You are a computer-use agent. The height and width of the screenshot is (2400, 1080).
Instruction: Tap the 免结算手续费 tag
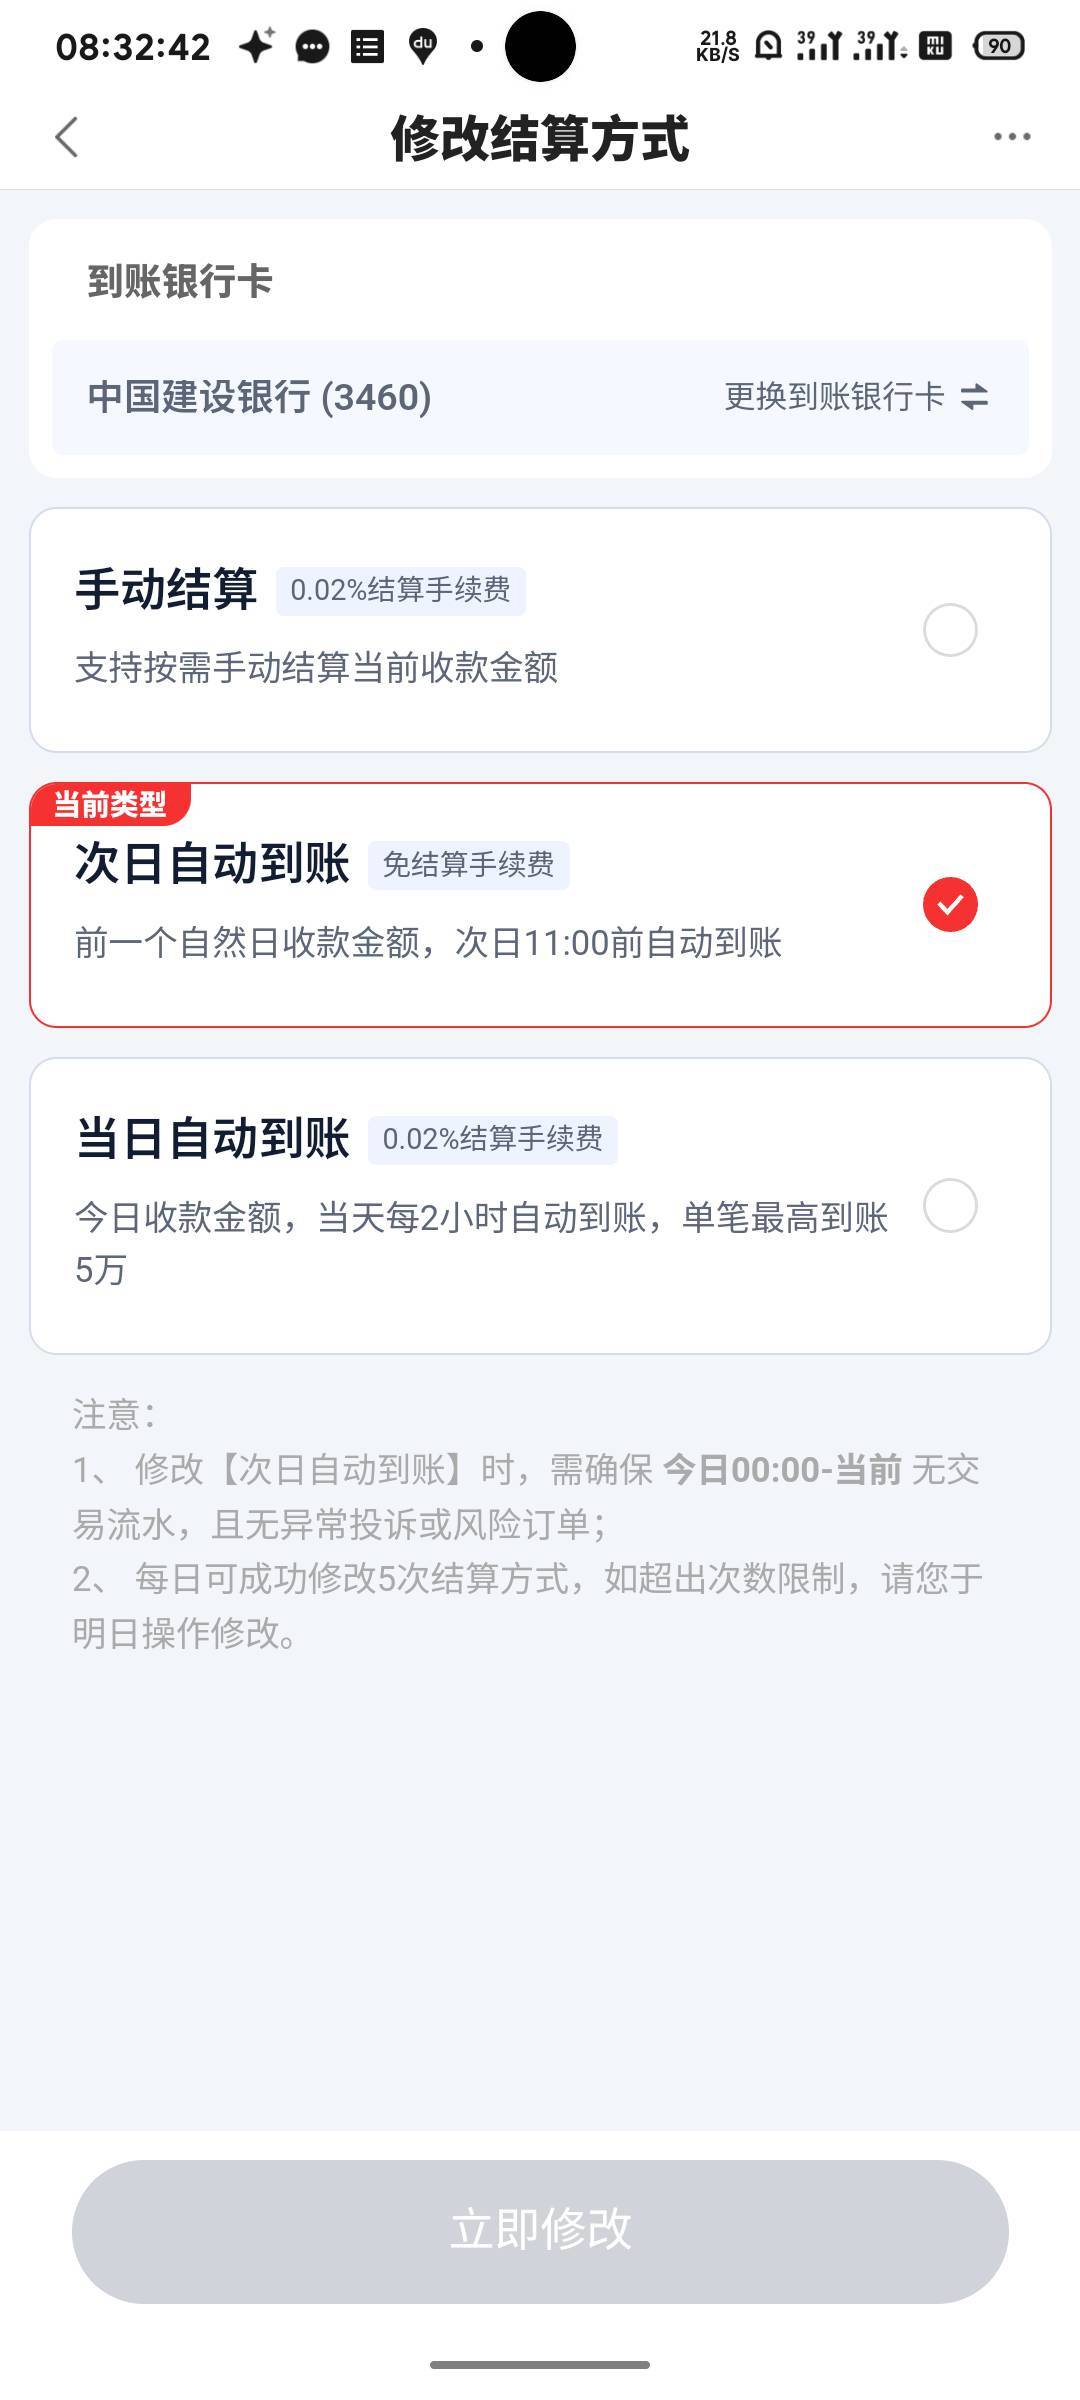click(468, 865)
